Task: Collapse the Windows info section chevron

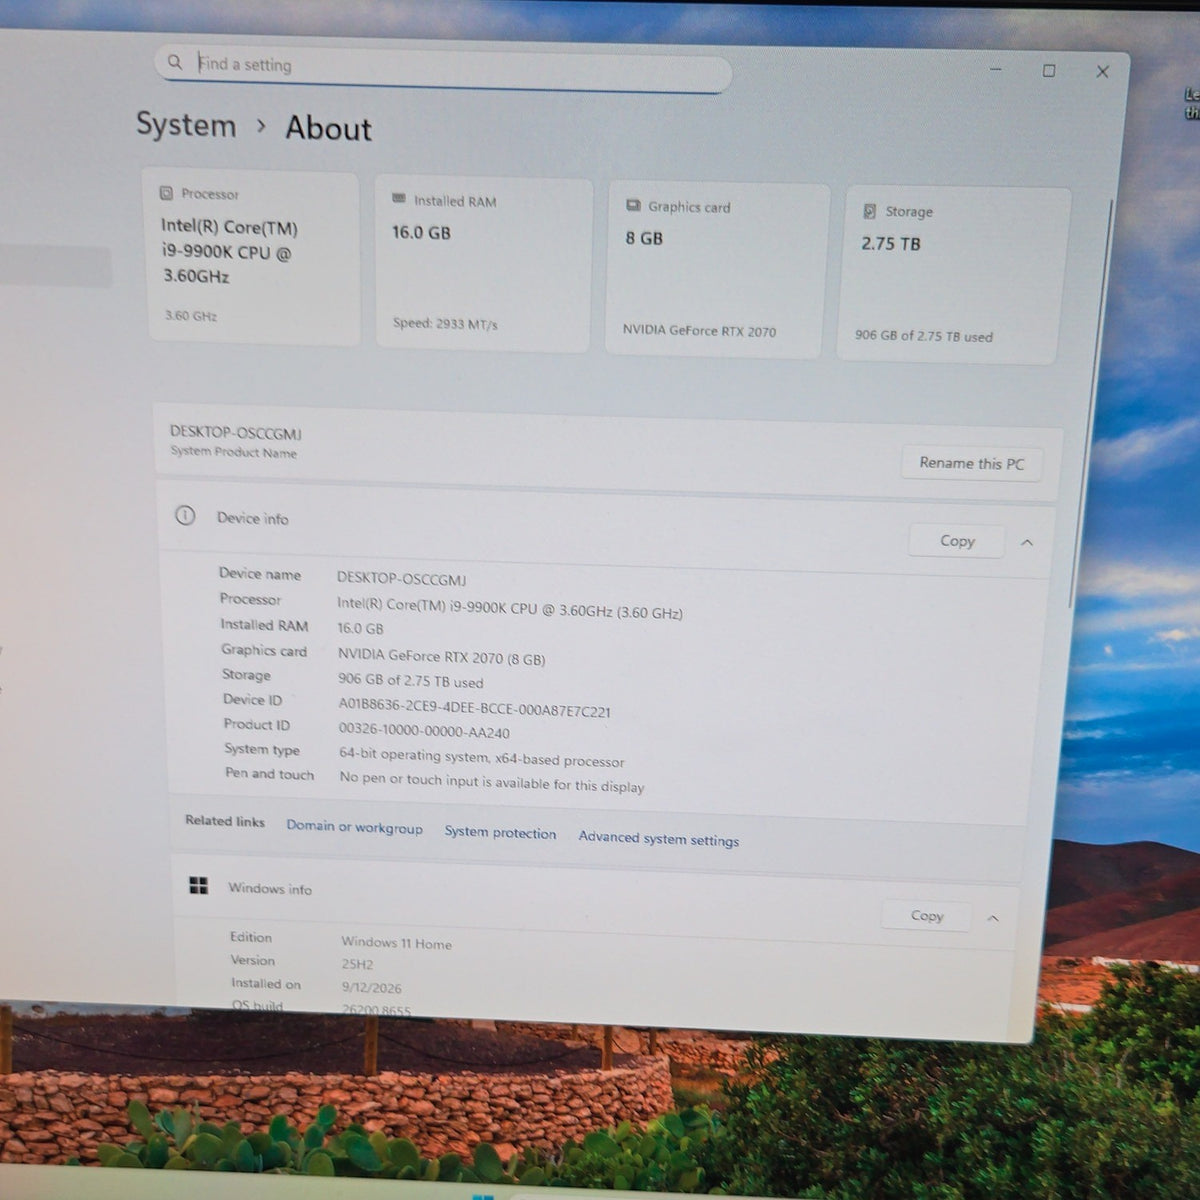Action: pos(993,917)
